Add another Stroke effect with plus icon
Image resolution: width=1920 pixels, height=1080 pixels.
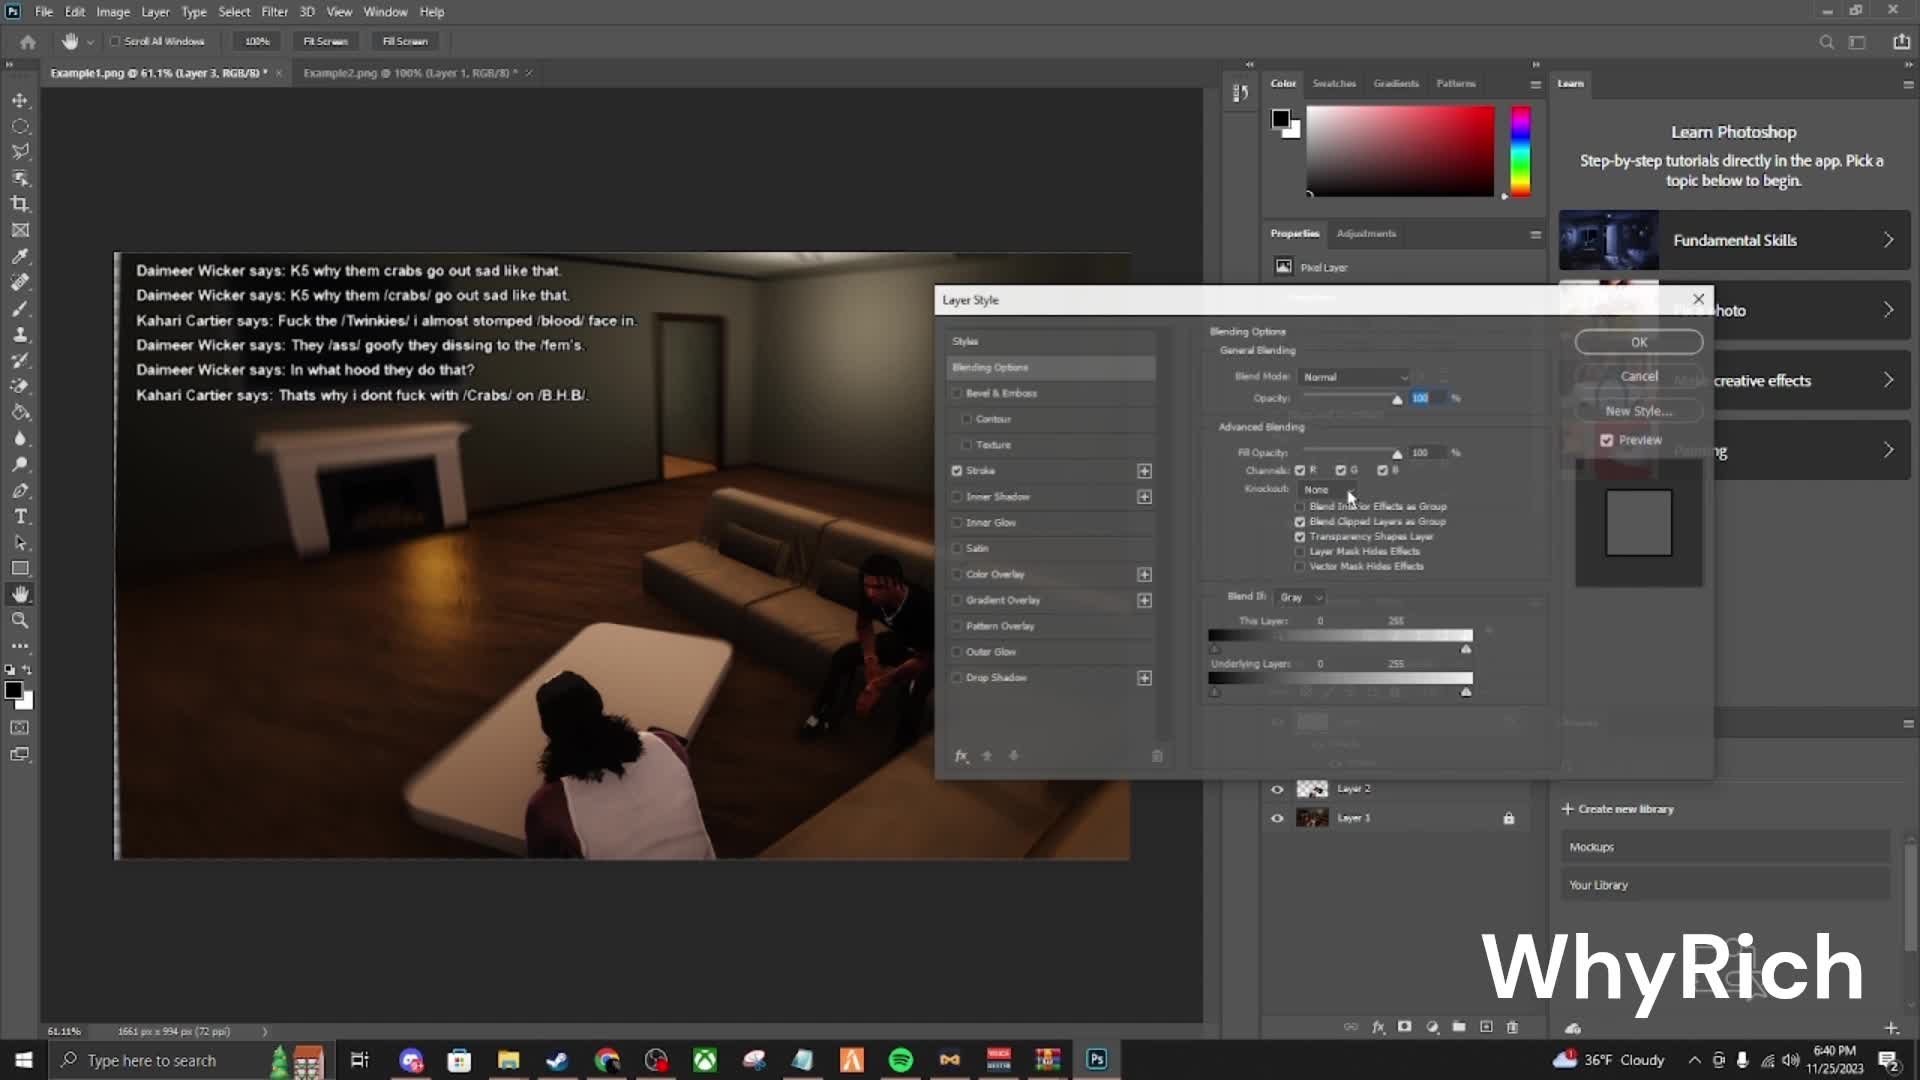pos(1144,471)
